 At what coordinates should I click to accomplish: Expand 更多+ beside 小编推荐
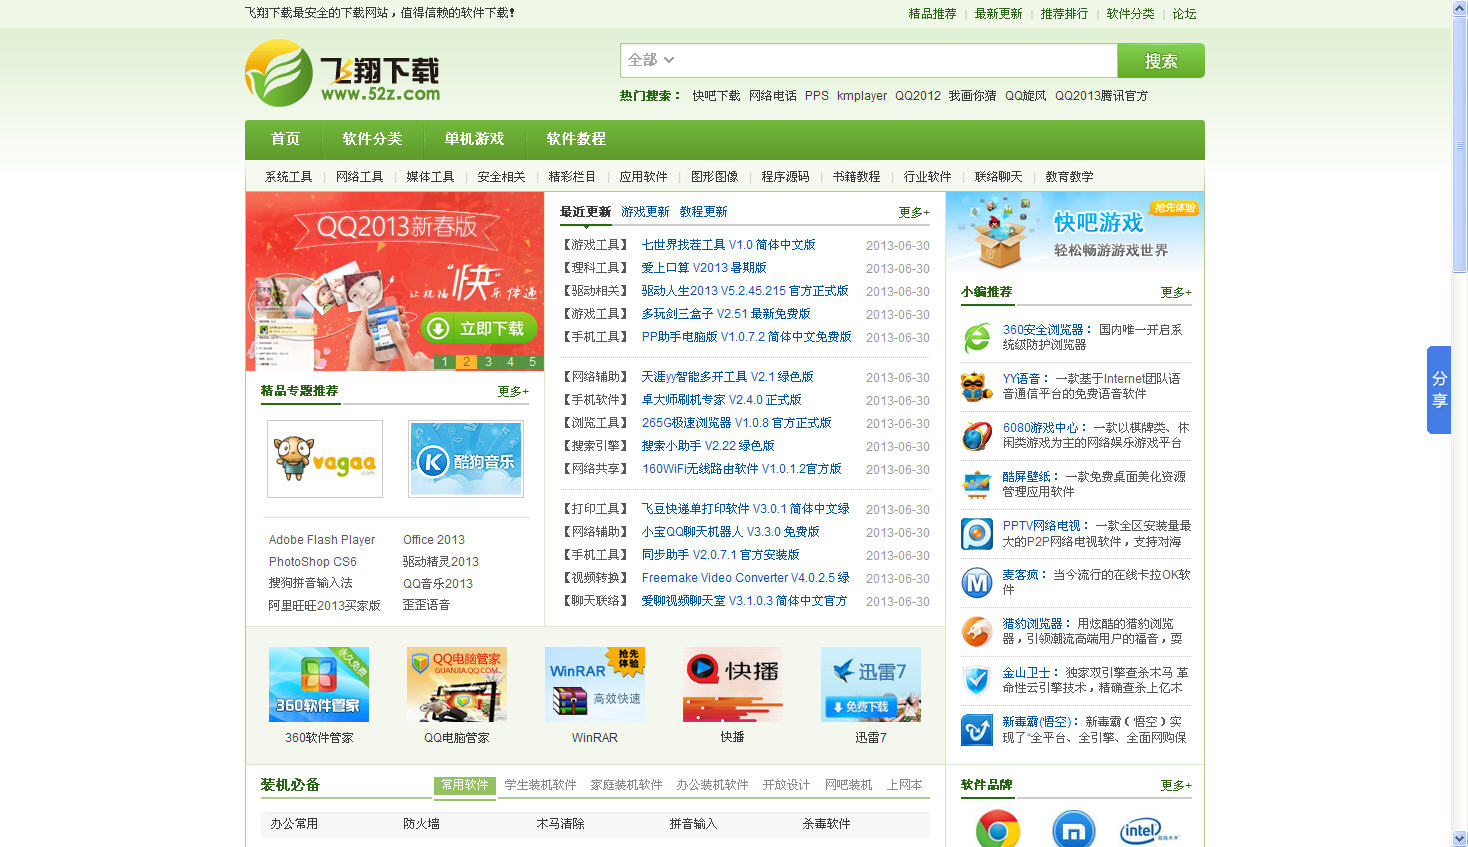[x=1176, y=292]
